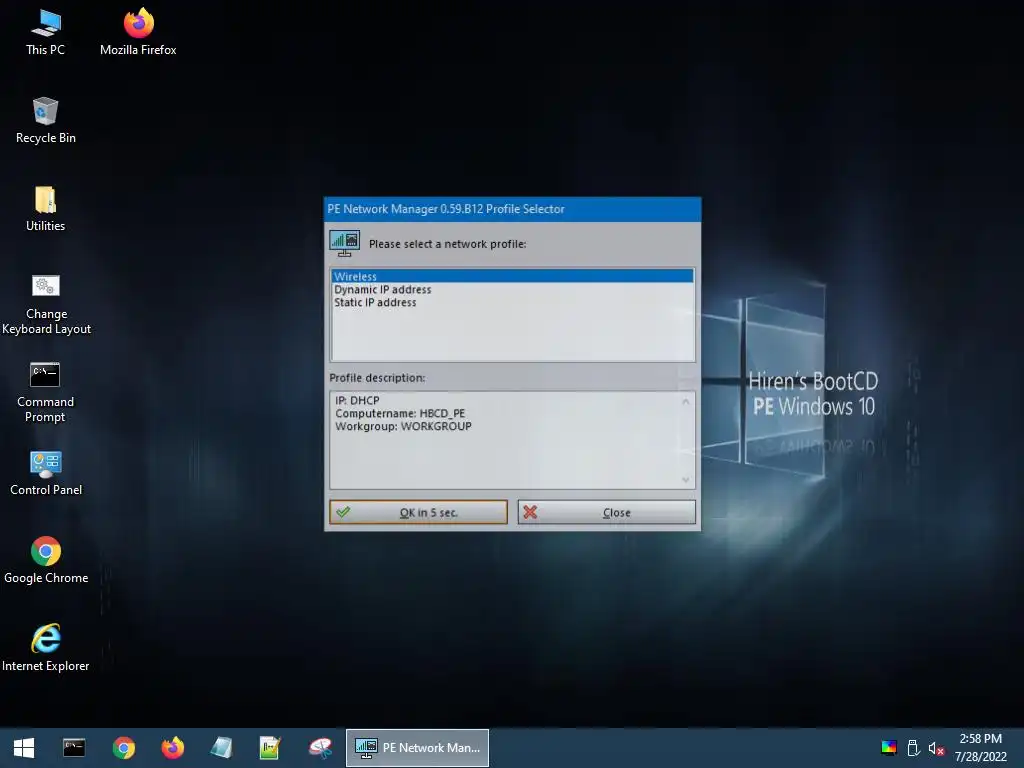Click Workgroup: WORKGROUP description line
The height and width of the screenshot is (768, 1024).
pyautogui.click(x=404, y=426)
